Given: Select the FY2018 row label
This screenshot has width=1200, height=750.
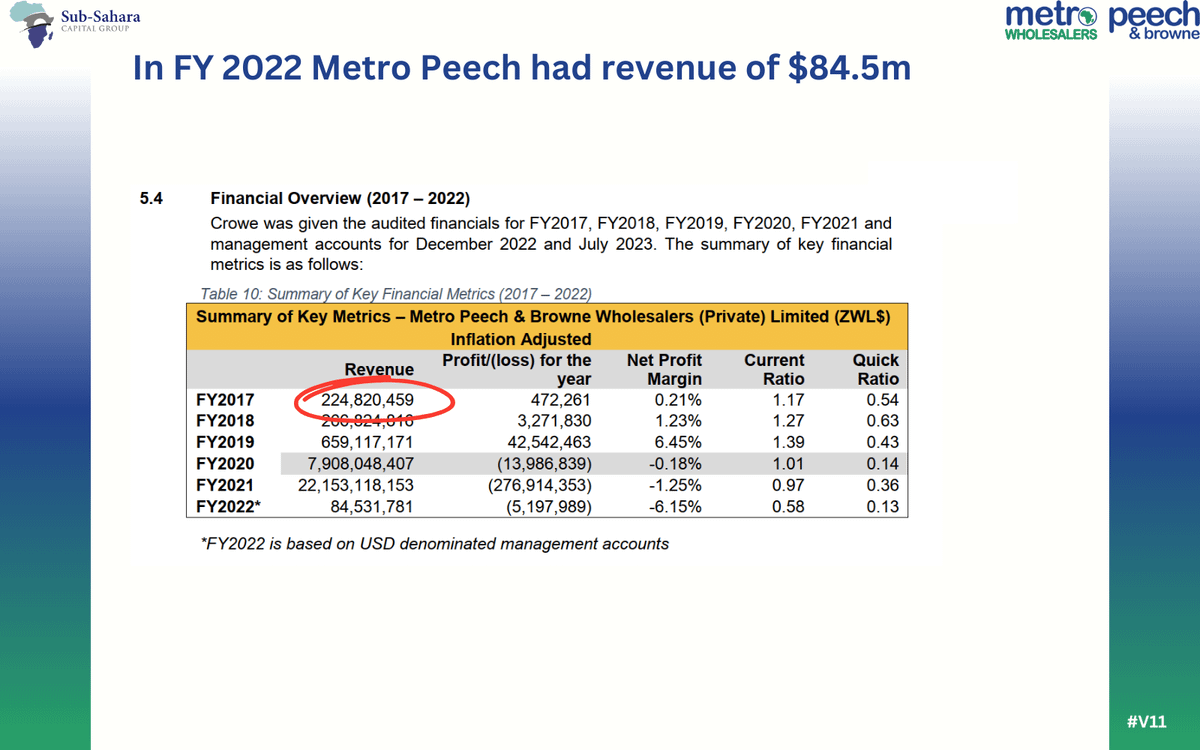Looking at the screenshot, I should point(225,421).
